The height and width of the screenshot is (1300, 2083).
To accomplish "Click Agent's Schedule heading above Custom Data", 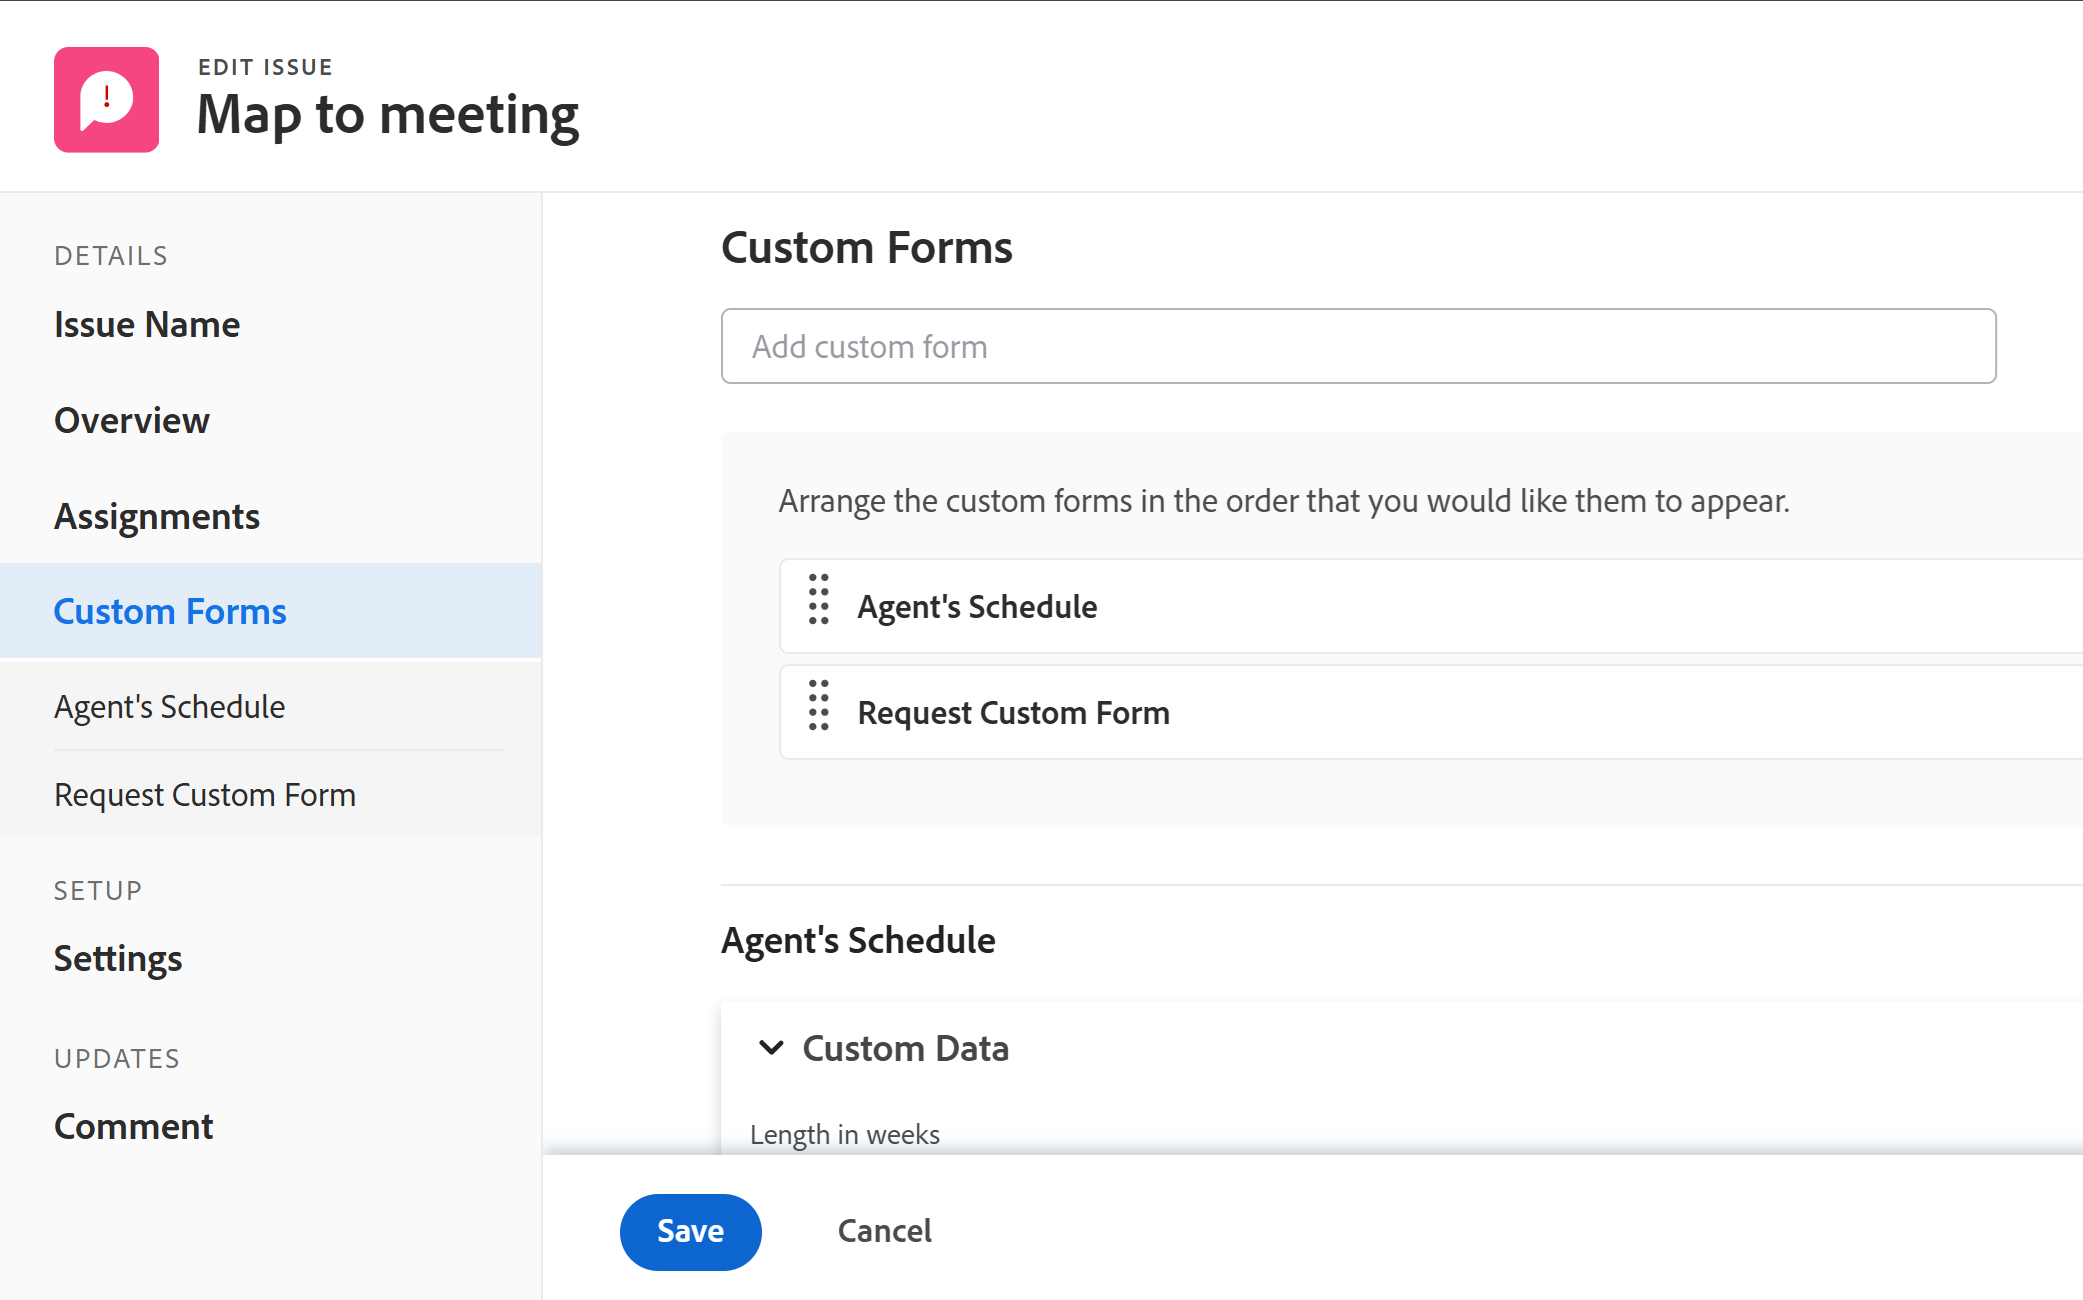I will [858, 941].
